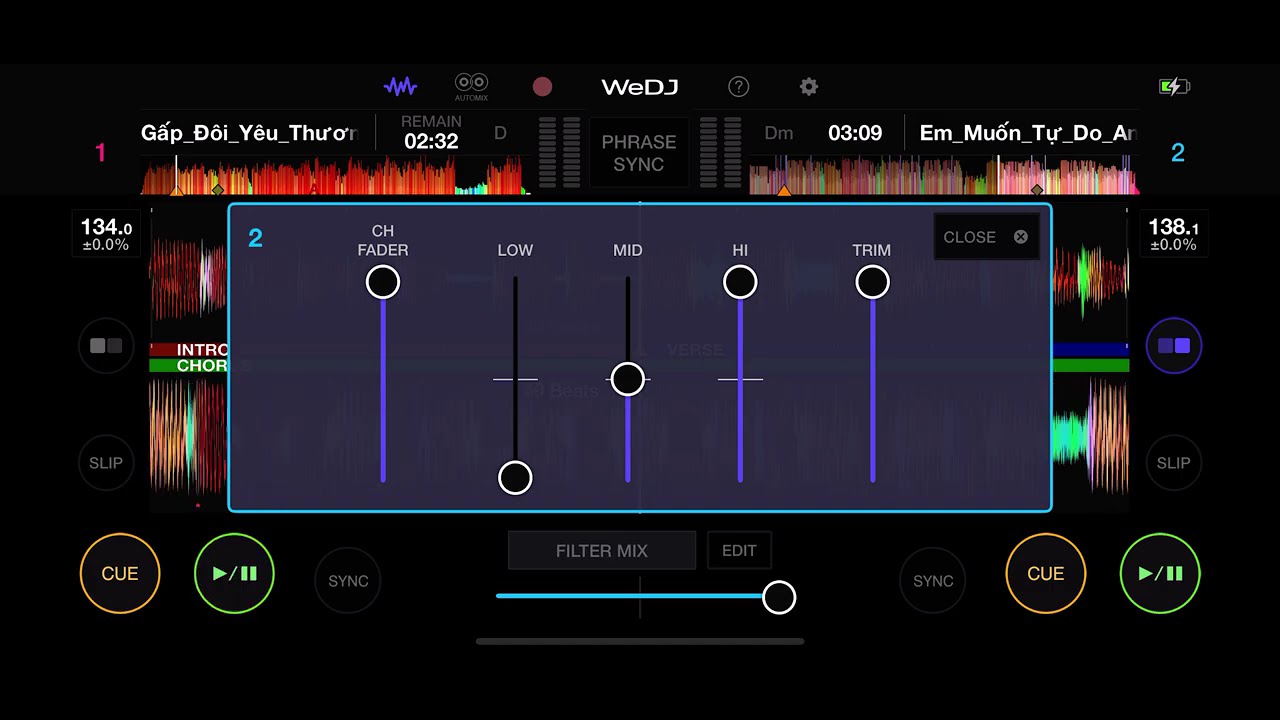Play or pause deck 2
Viewport: 1280px width, 720px height.
(1160, 573)
